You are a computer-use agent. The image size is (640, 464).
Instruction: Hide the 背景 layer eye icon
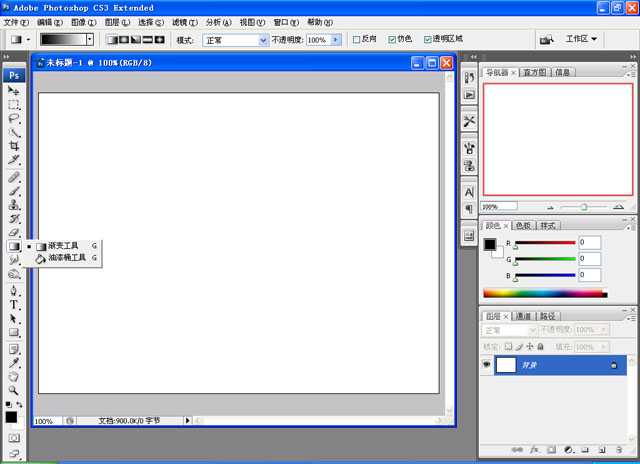coord(487,364)
